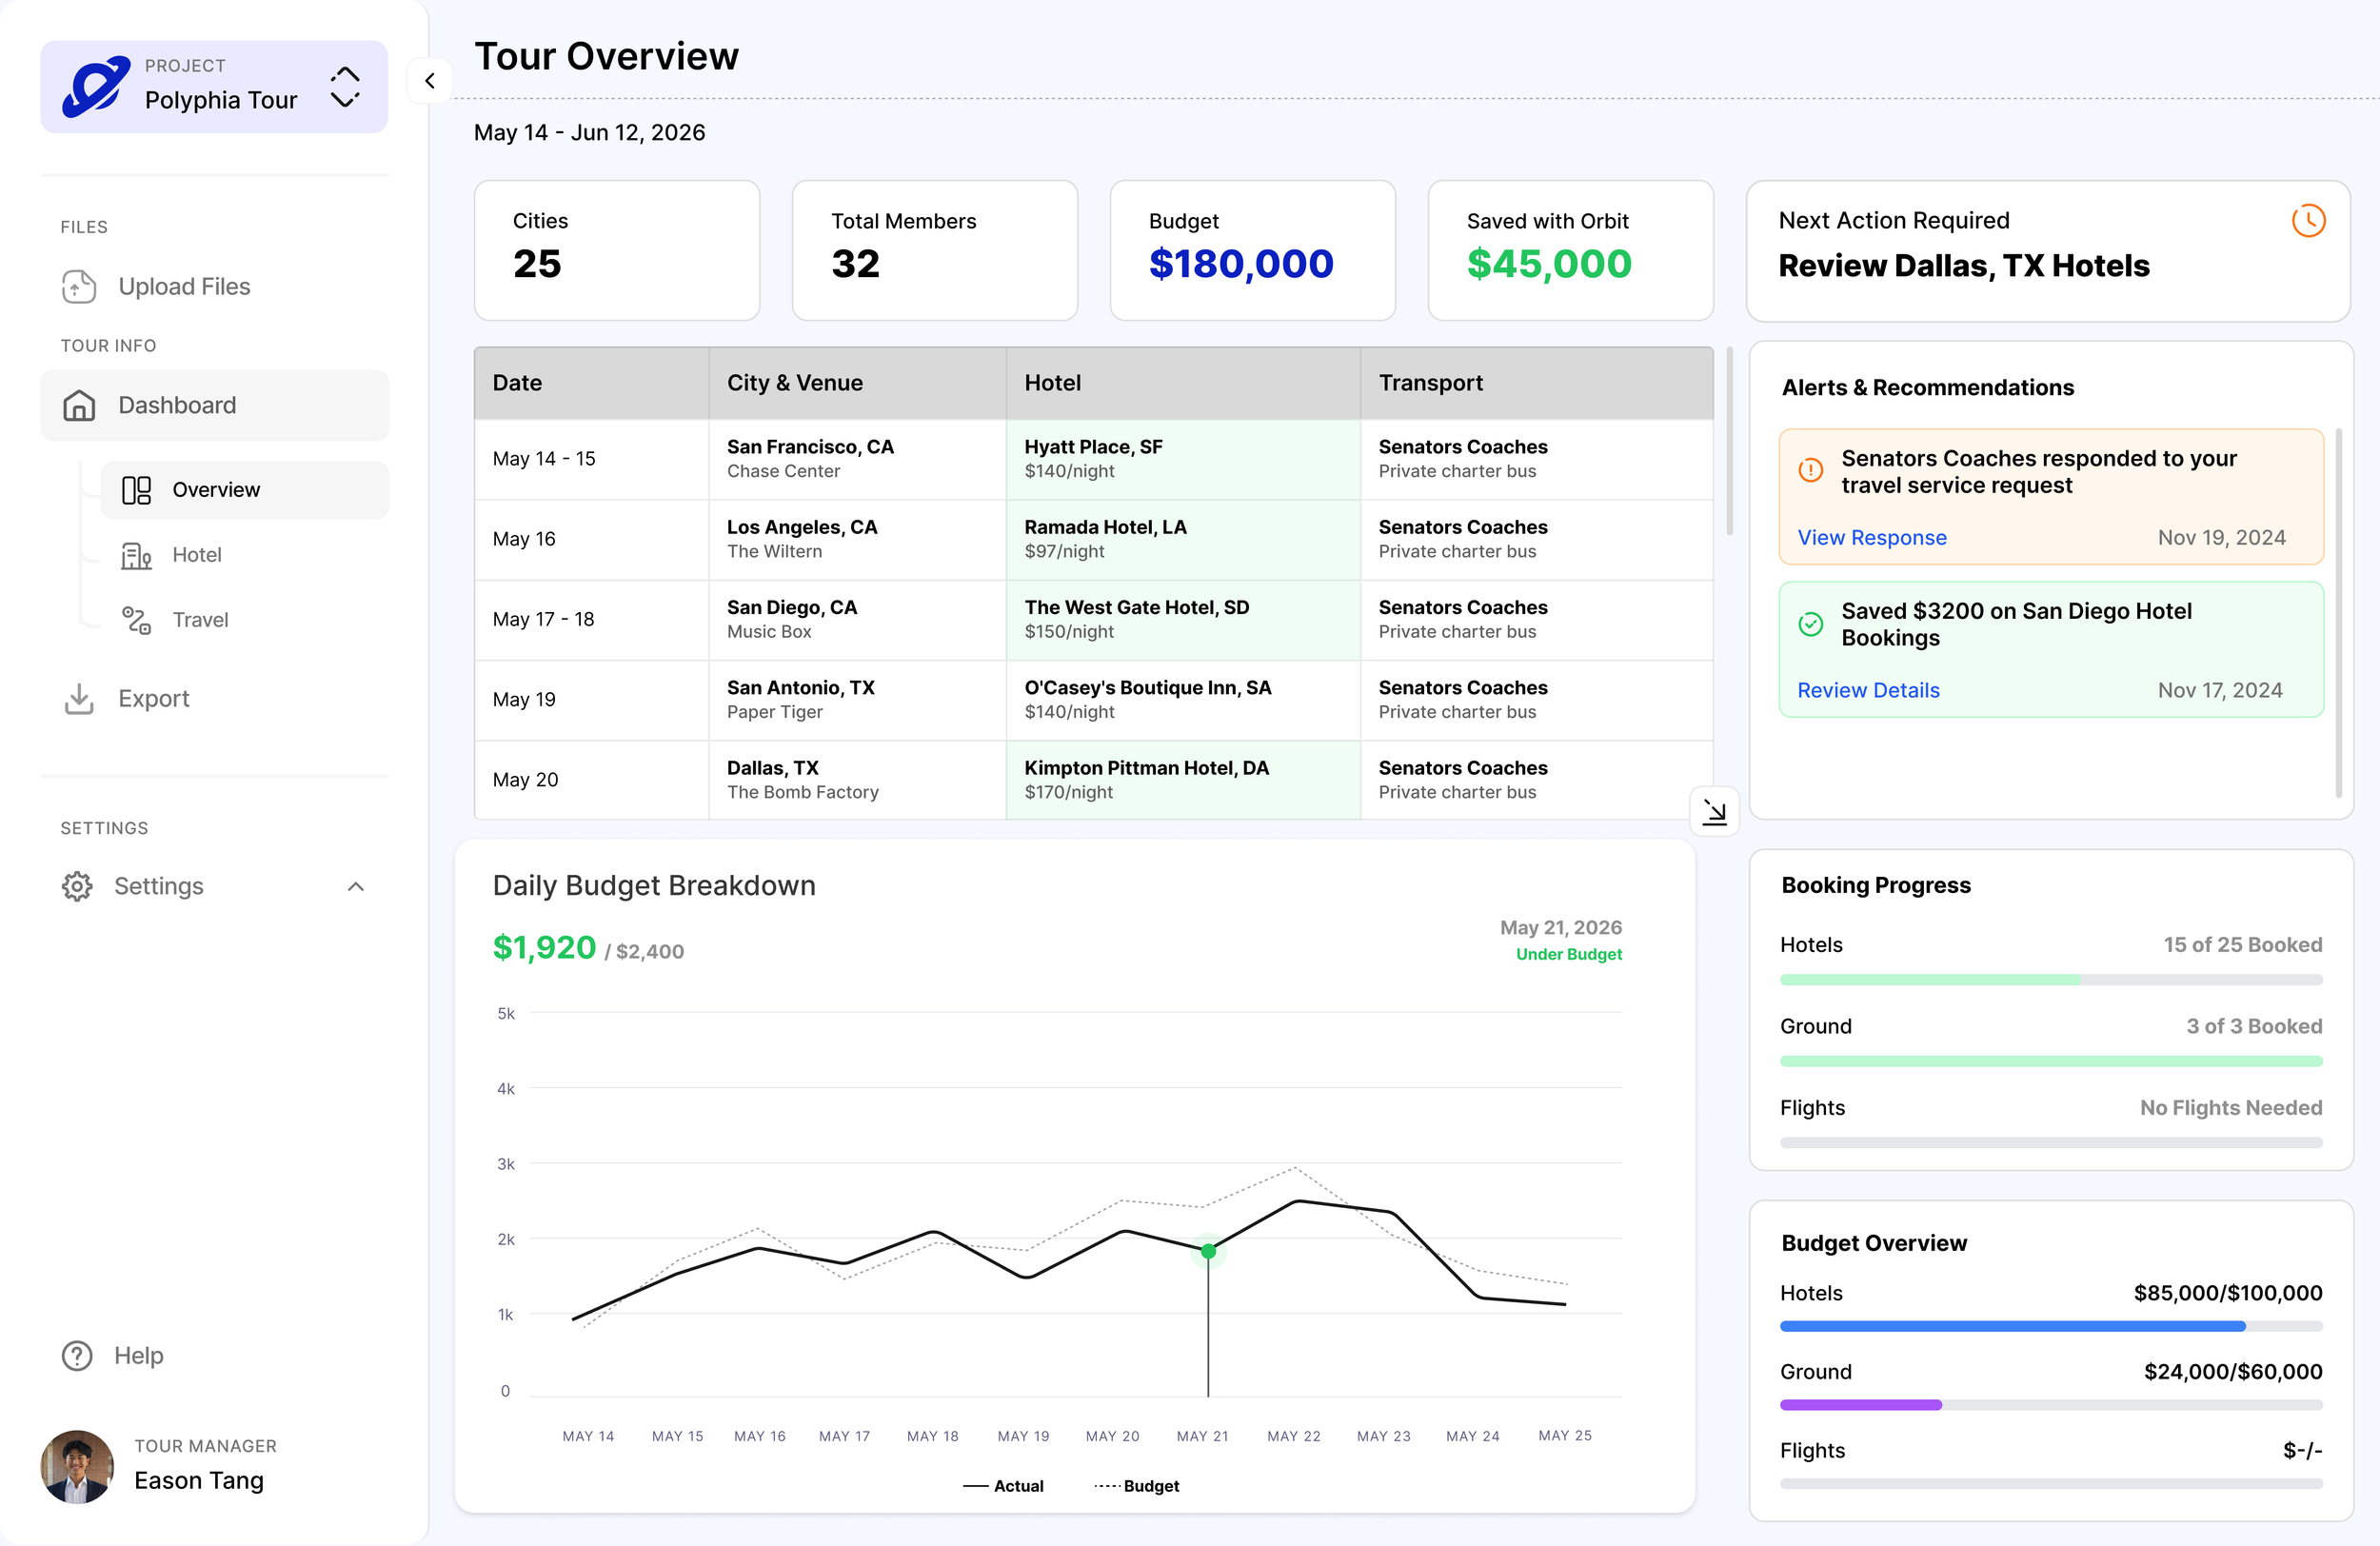Click Eason Tang's profile avatar
Viewport: 2380px width, 1546px height.
(x=77, y=1467)
